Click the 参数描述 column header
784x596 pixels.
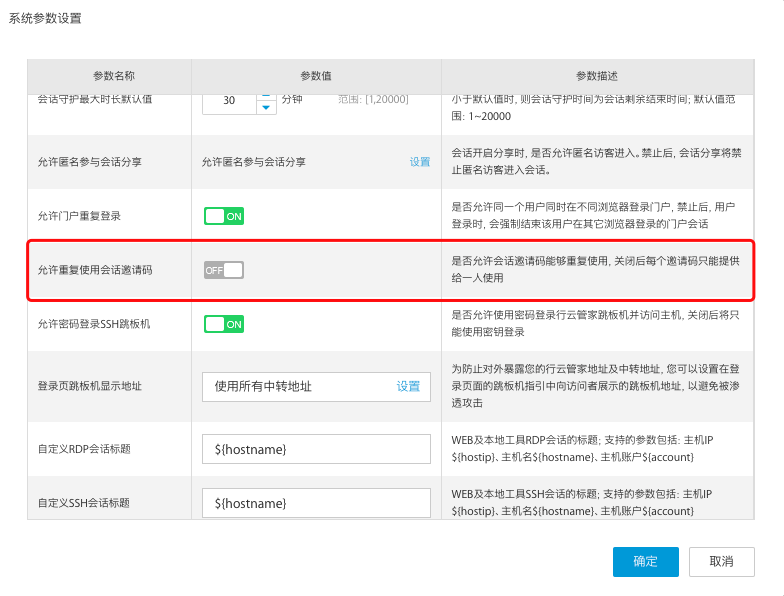(597, 76)
